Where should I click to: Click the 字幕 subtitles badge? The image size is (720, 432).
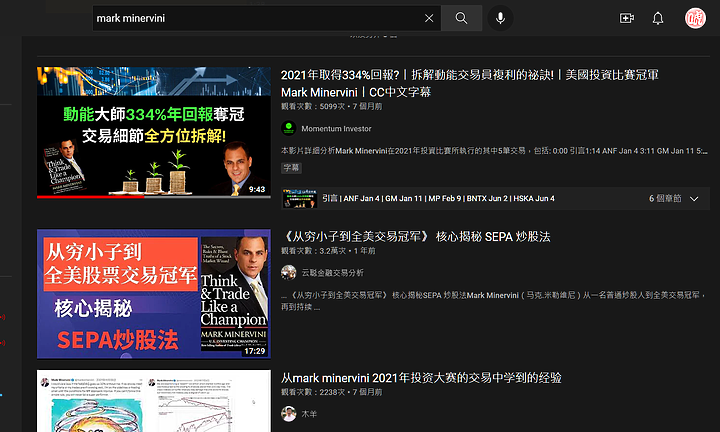click(x=291, y=168)
